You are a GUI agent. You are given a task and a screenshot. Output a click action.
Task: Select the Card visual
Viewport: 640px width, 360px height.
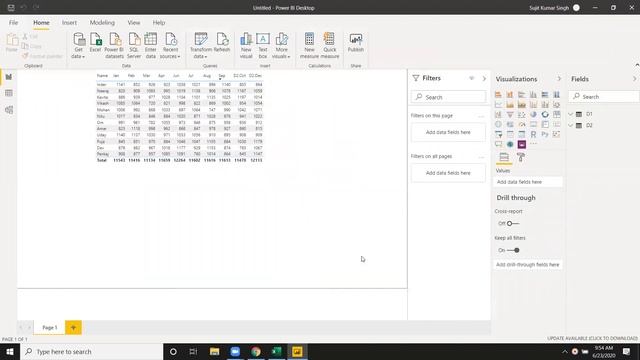[533, 124]
